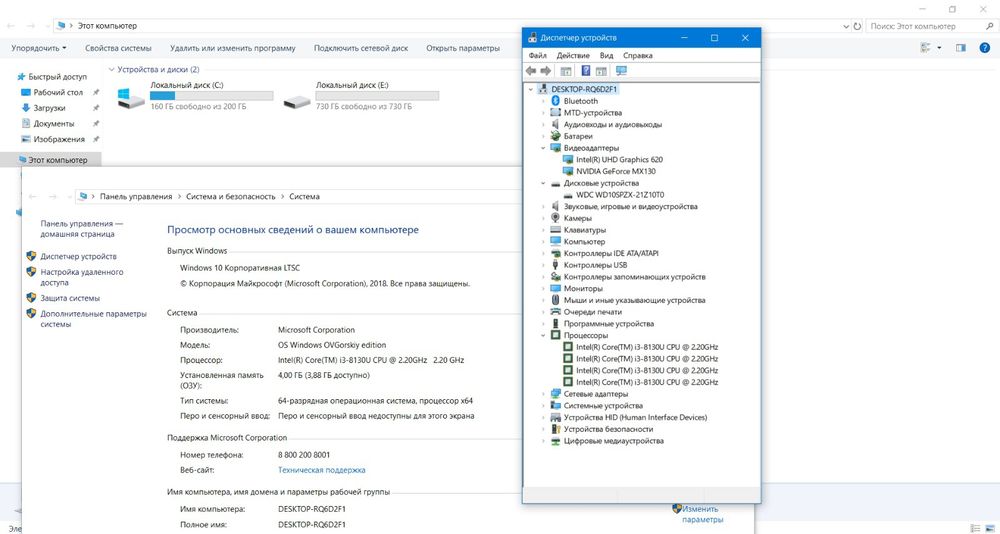Toggle the preview pane icon in Explorer
Screen dimensions: 1000x534
[x=960, y=48]
